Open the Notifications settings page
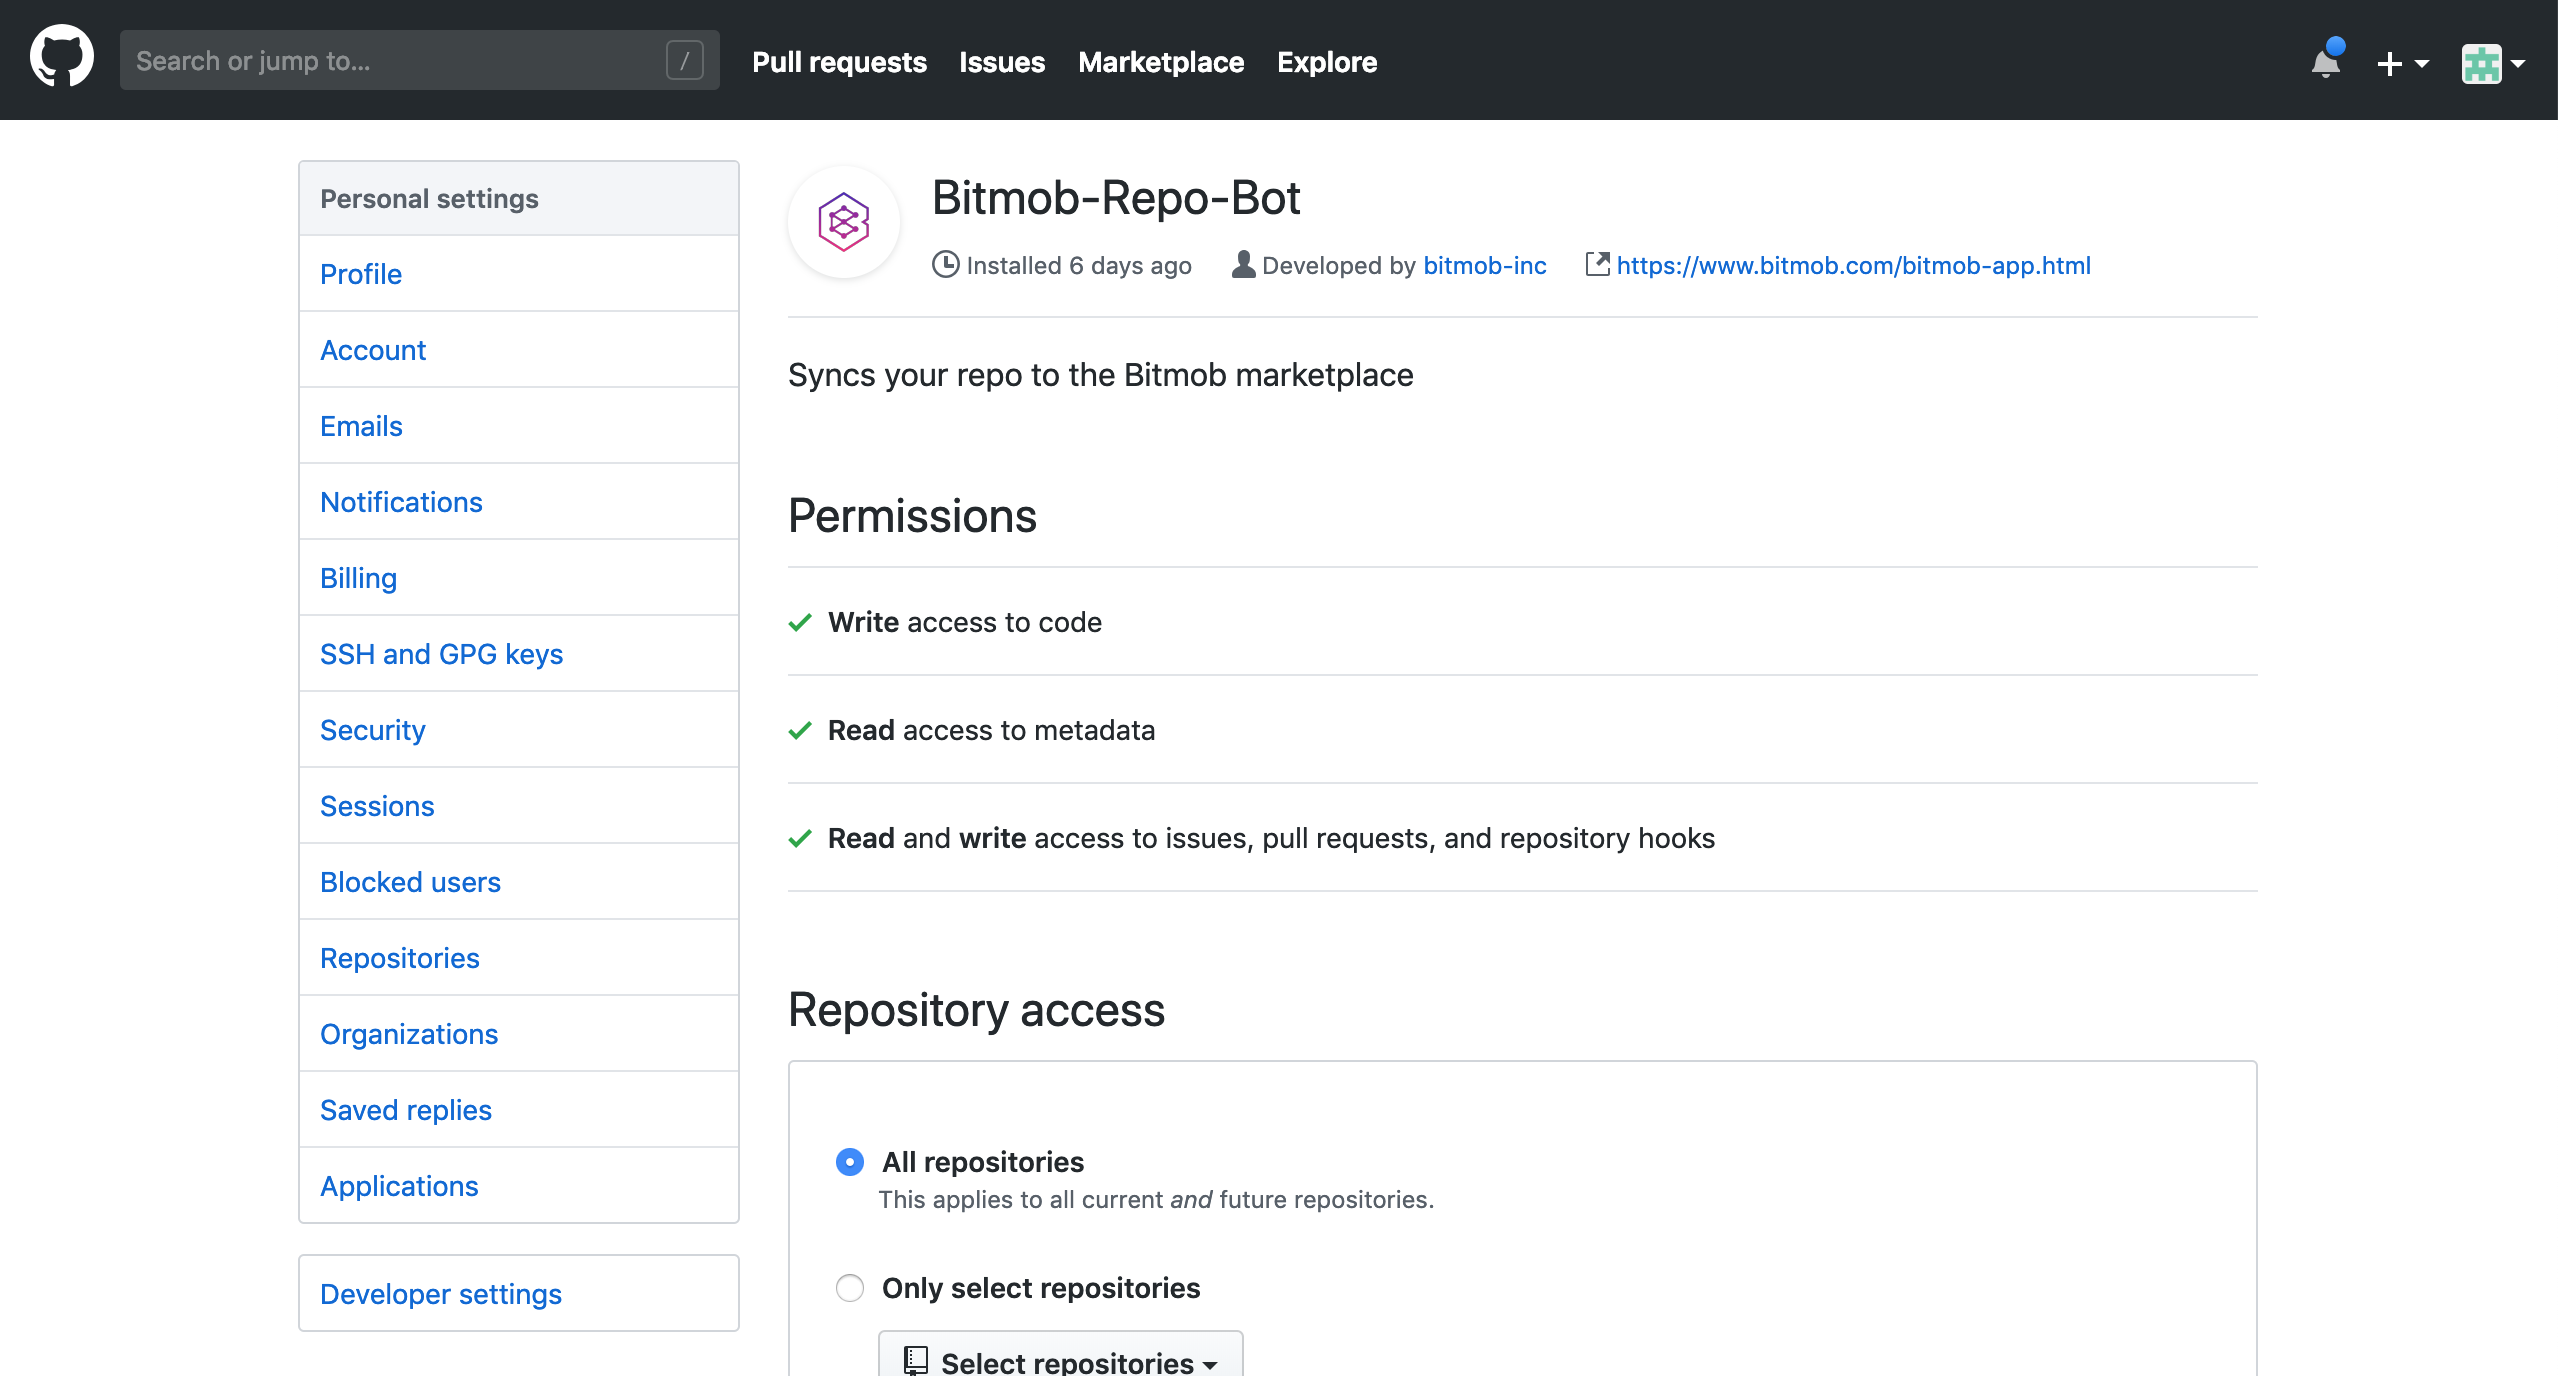The image size is (2558, 1376). [x=519, y=502]
